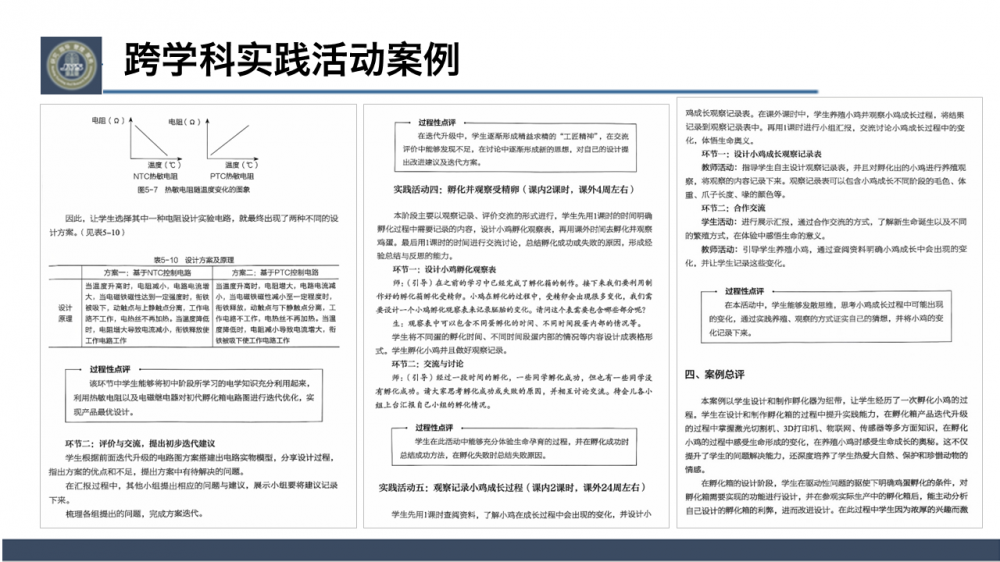
Task: Click the 表5-10 设计方案及原理 table title
Action: [192, 257]
